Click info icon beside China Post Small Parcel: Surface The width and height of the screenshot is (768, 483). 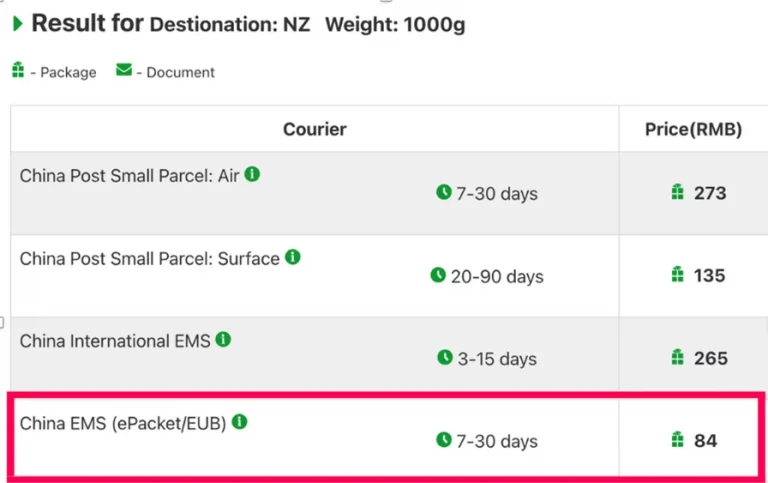coord(293,257)
